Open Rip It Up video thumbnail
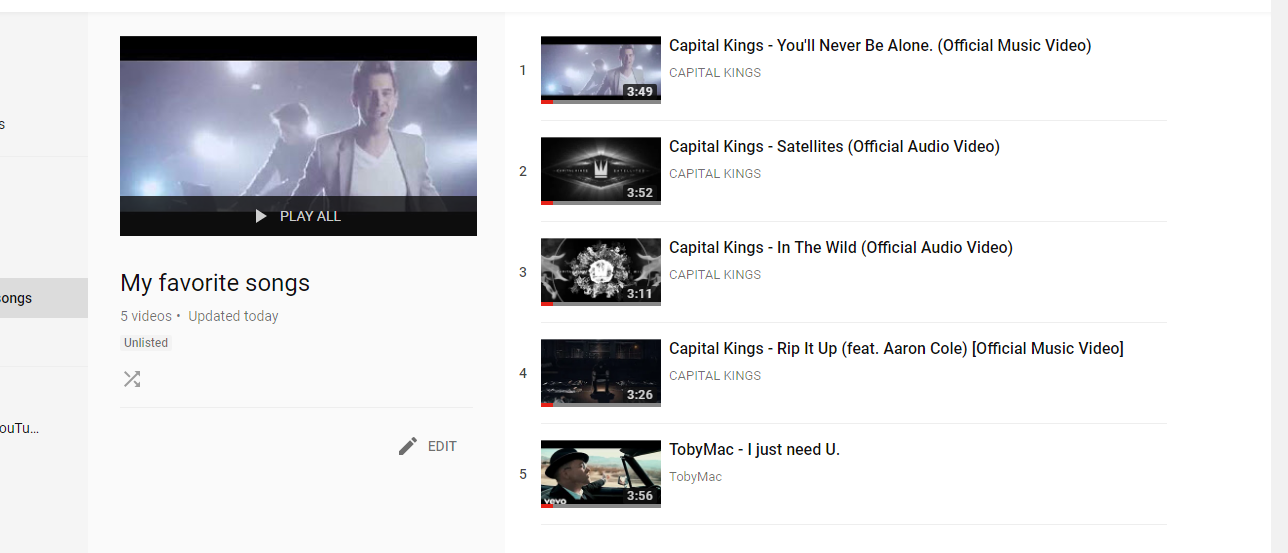 (601, 373)
